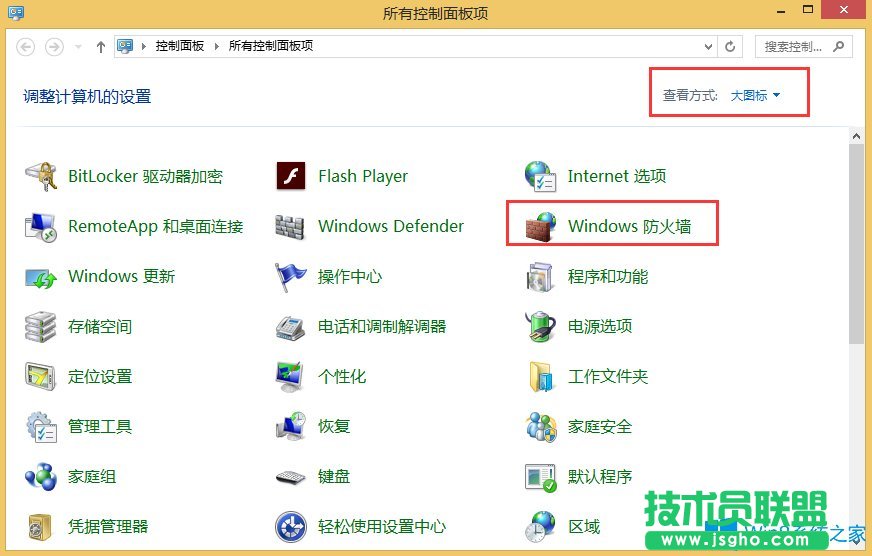The image size is (872, 556).
Task: Open the 定位设置 map icon
Action: [41, 376]
